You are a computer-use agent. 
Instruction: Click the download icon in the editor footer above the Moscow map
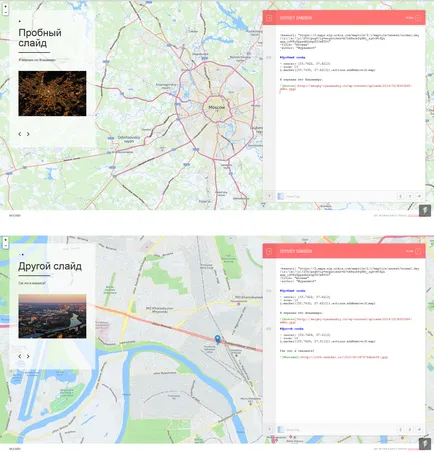(x=401, y=196)
